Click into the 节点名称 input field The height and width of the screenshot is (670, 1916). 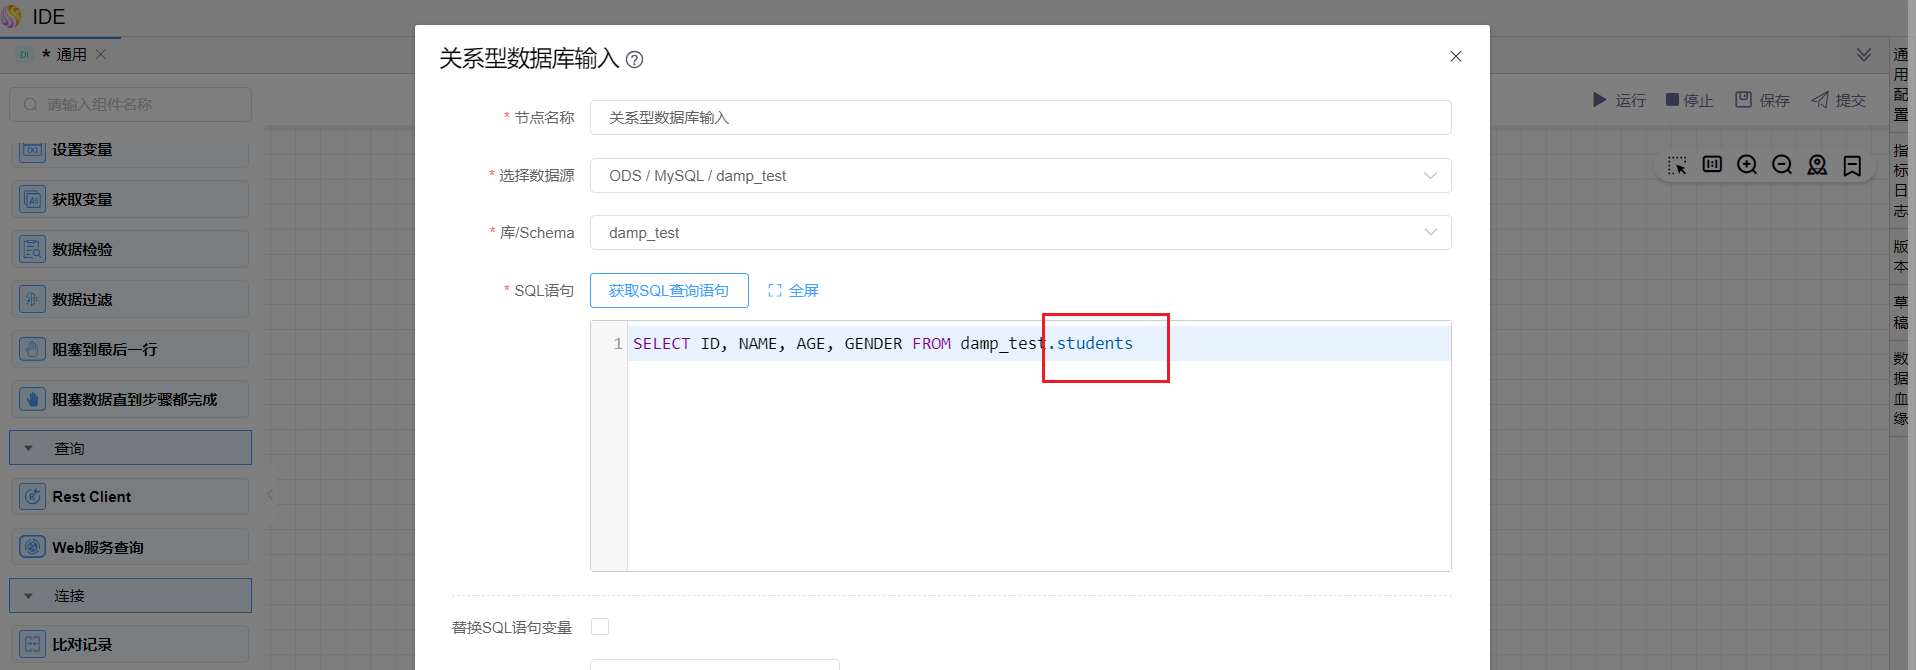(x=1020, y=118)
